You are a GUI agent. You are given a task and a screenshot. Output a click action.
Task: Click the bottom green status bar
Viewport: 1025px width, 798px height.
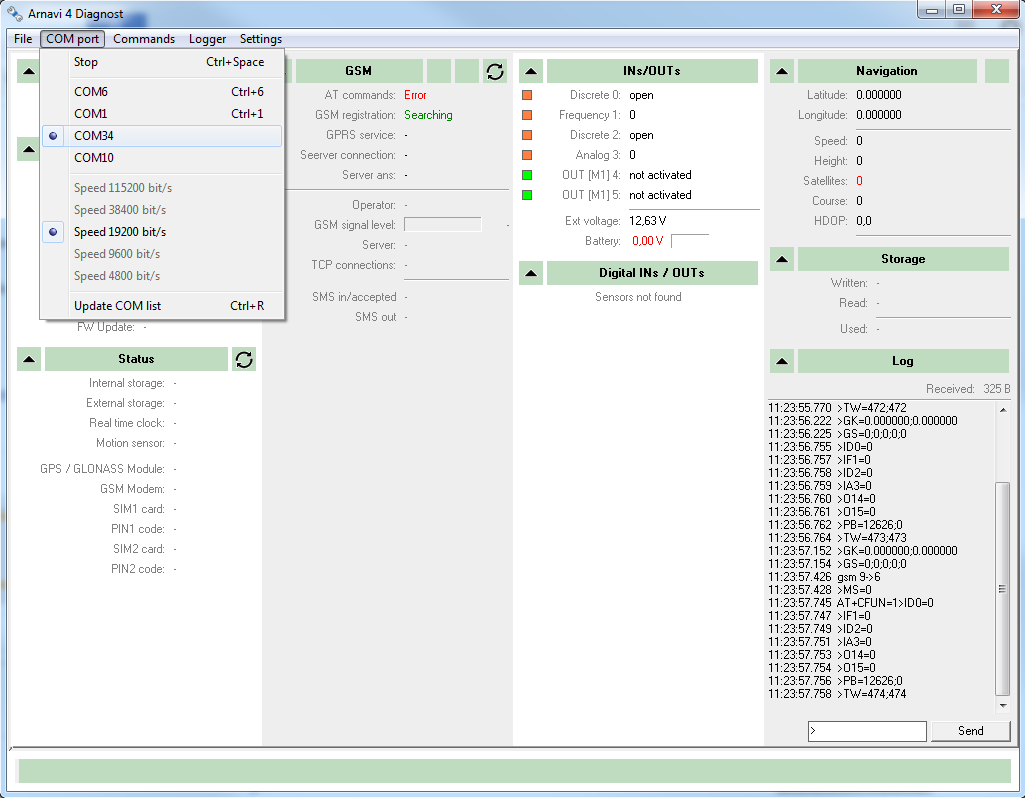tap(514, 771)
